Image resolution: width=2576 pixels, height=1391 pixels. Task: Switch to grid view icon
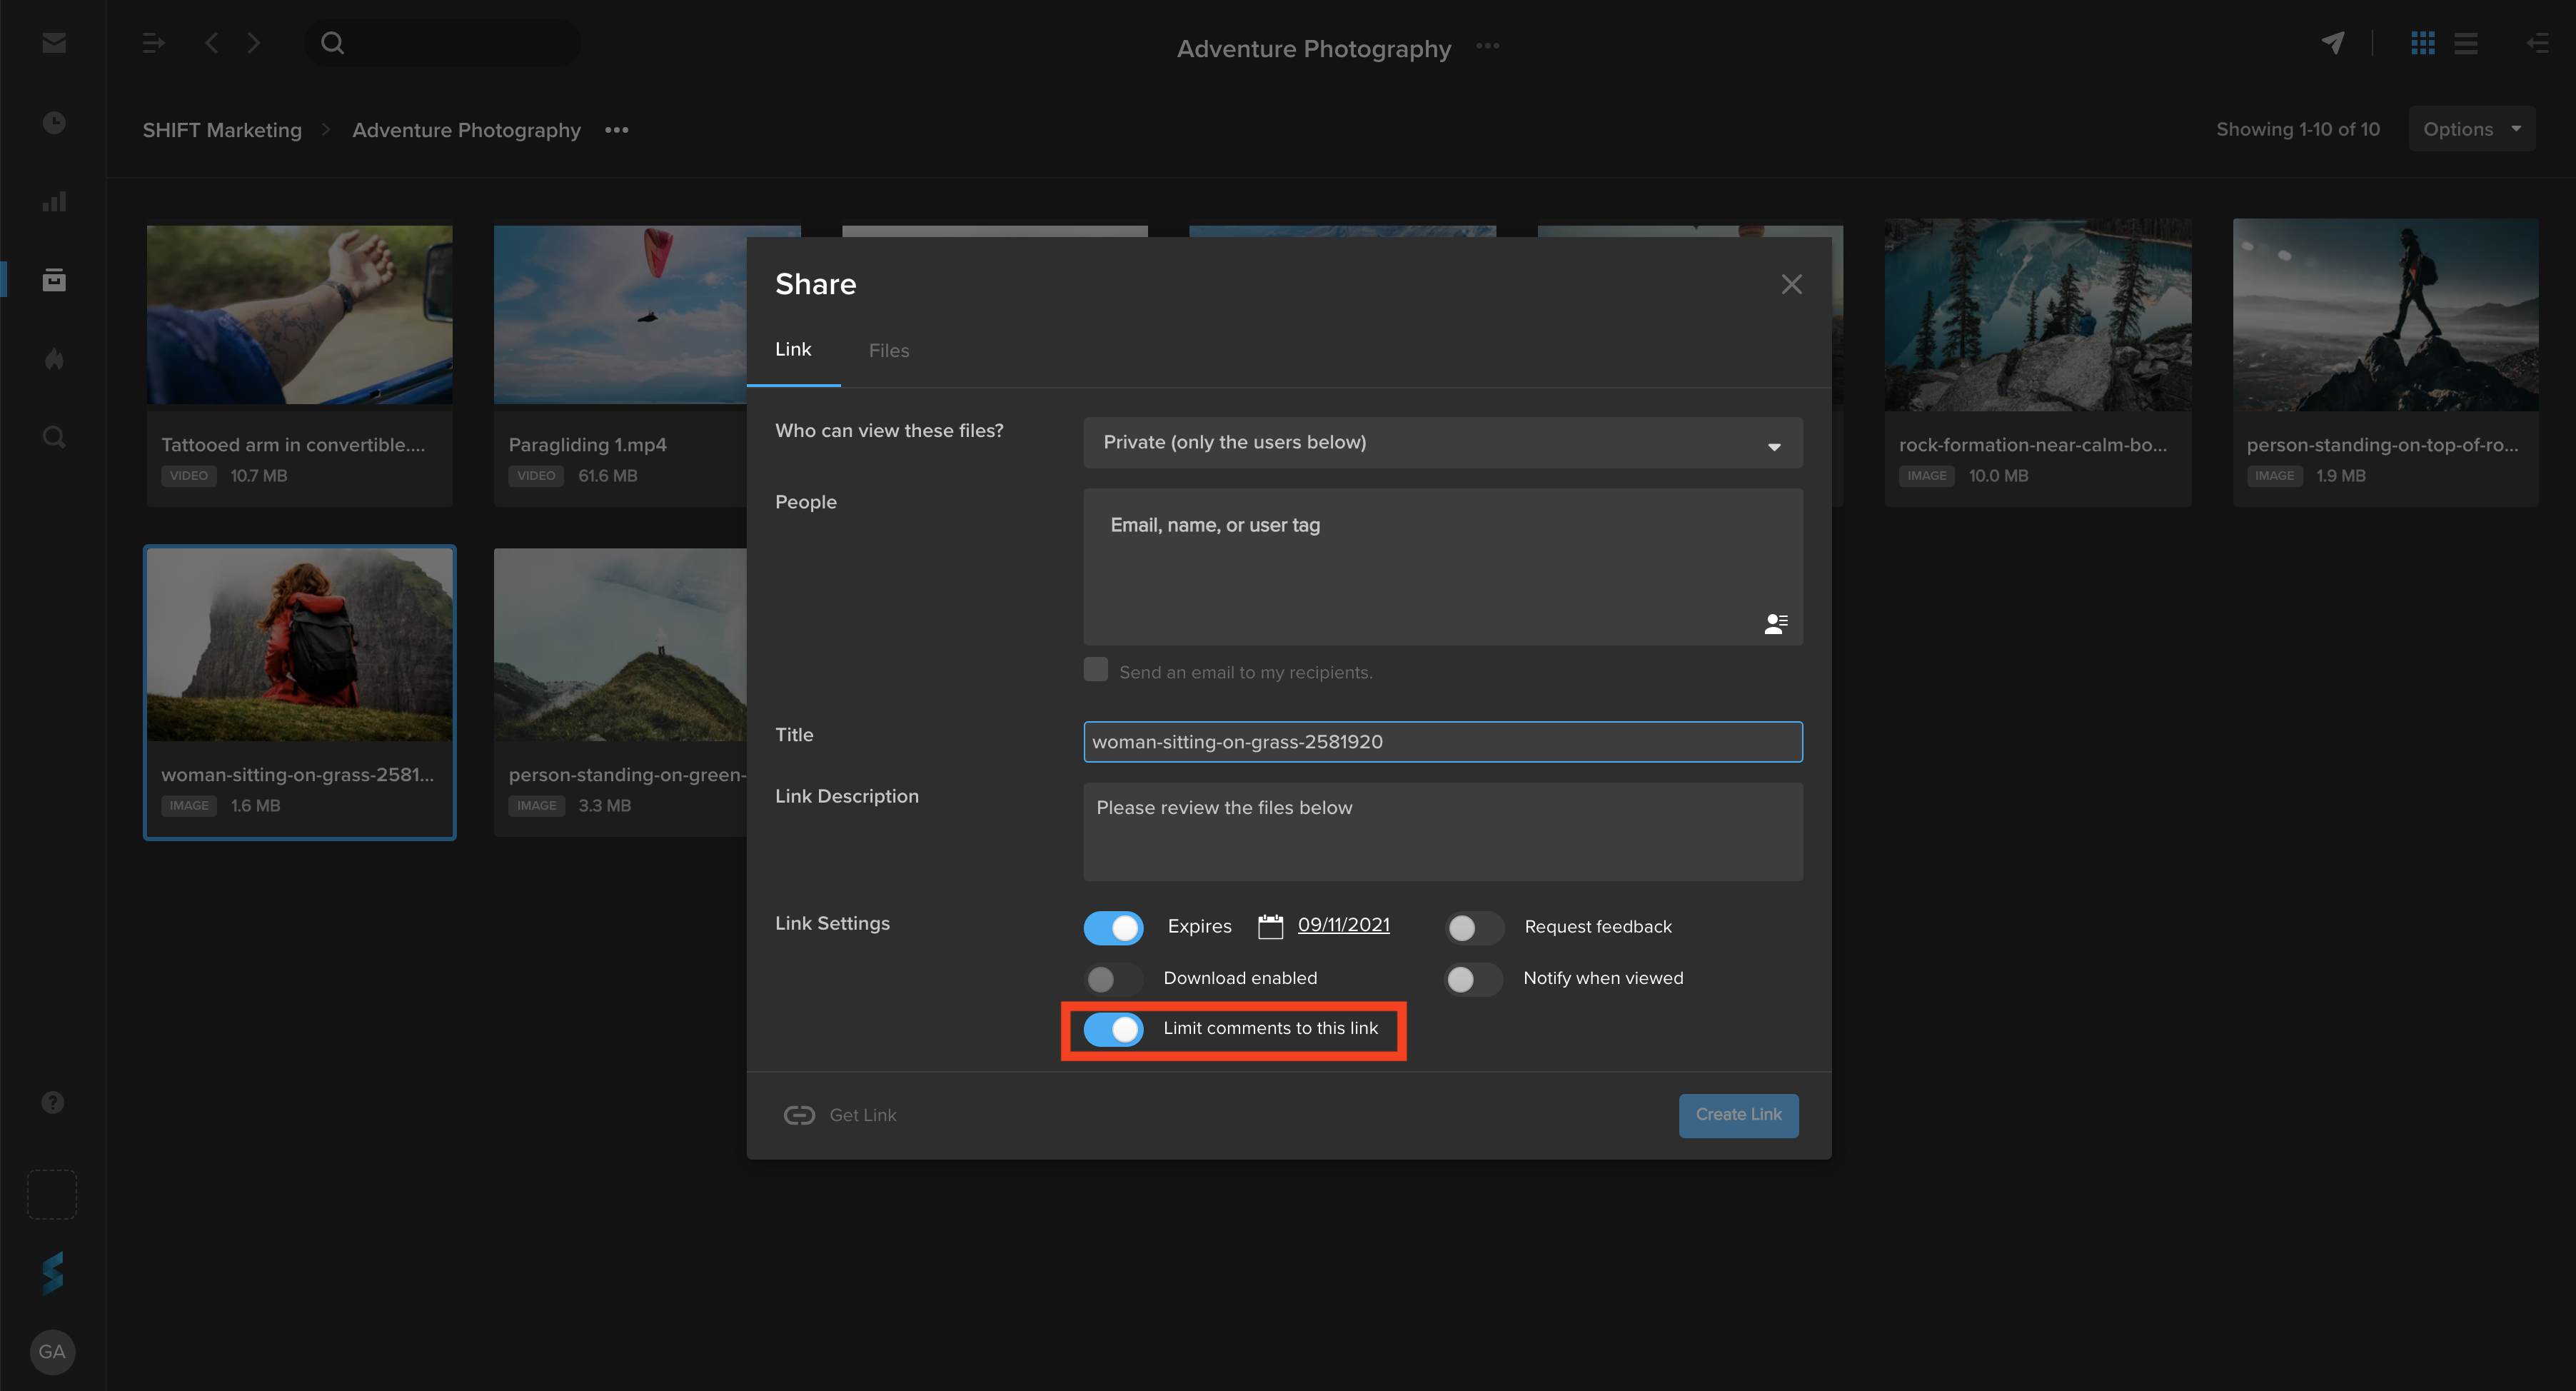[2422, 43]
